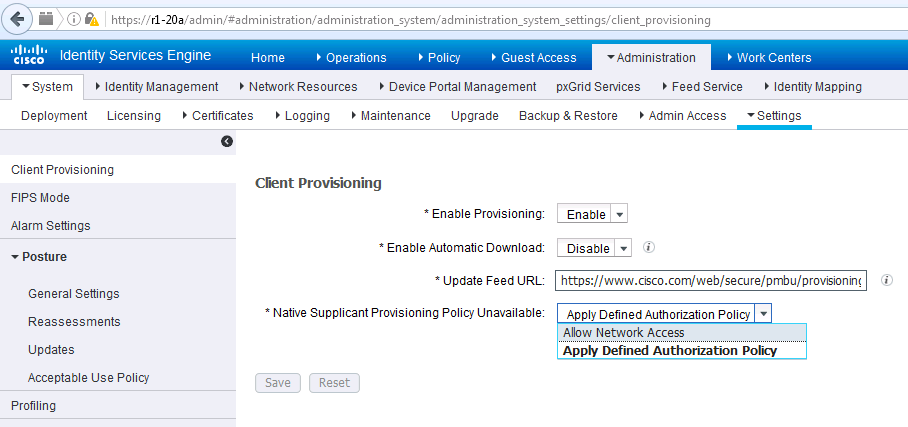Open Feed Service submenu
The image size is (908, 427).
point(702,87)
